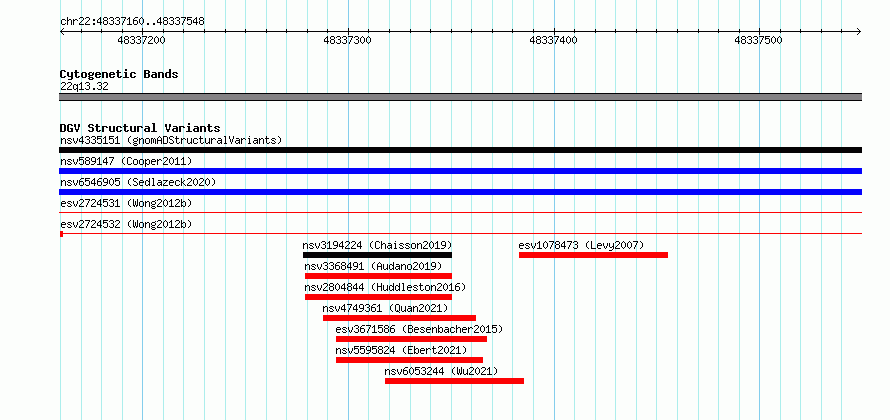Screen dimensions: 890x420
Task: Click the red nsv3368491 variant bar
Action: pyautogui.click(x=378, y=276)
